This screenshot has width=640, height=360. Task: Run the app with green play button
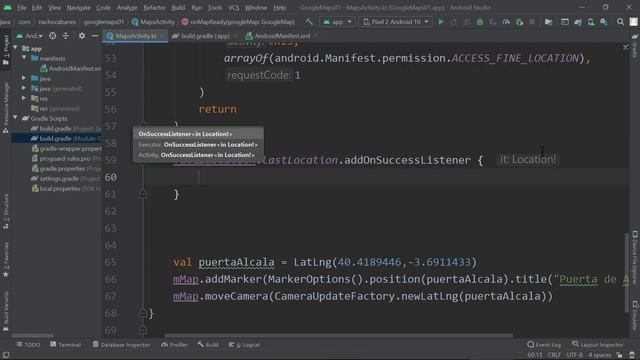(441, 22)
